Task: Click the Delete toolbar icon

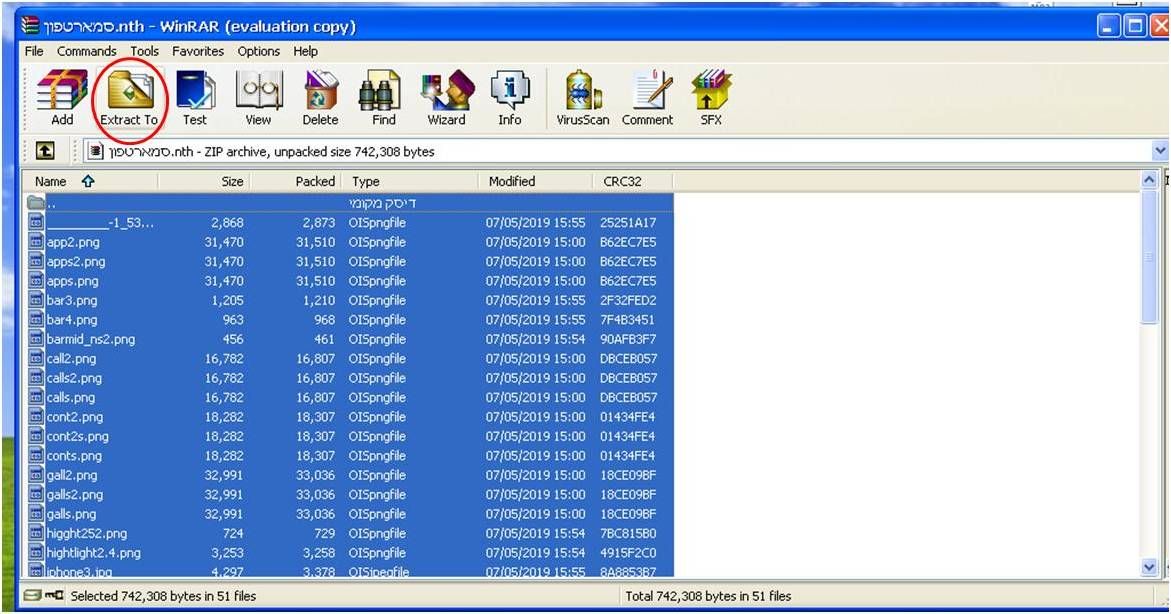Action: (x=320, y=98)
